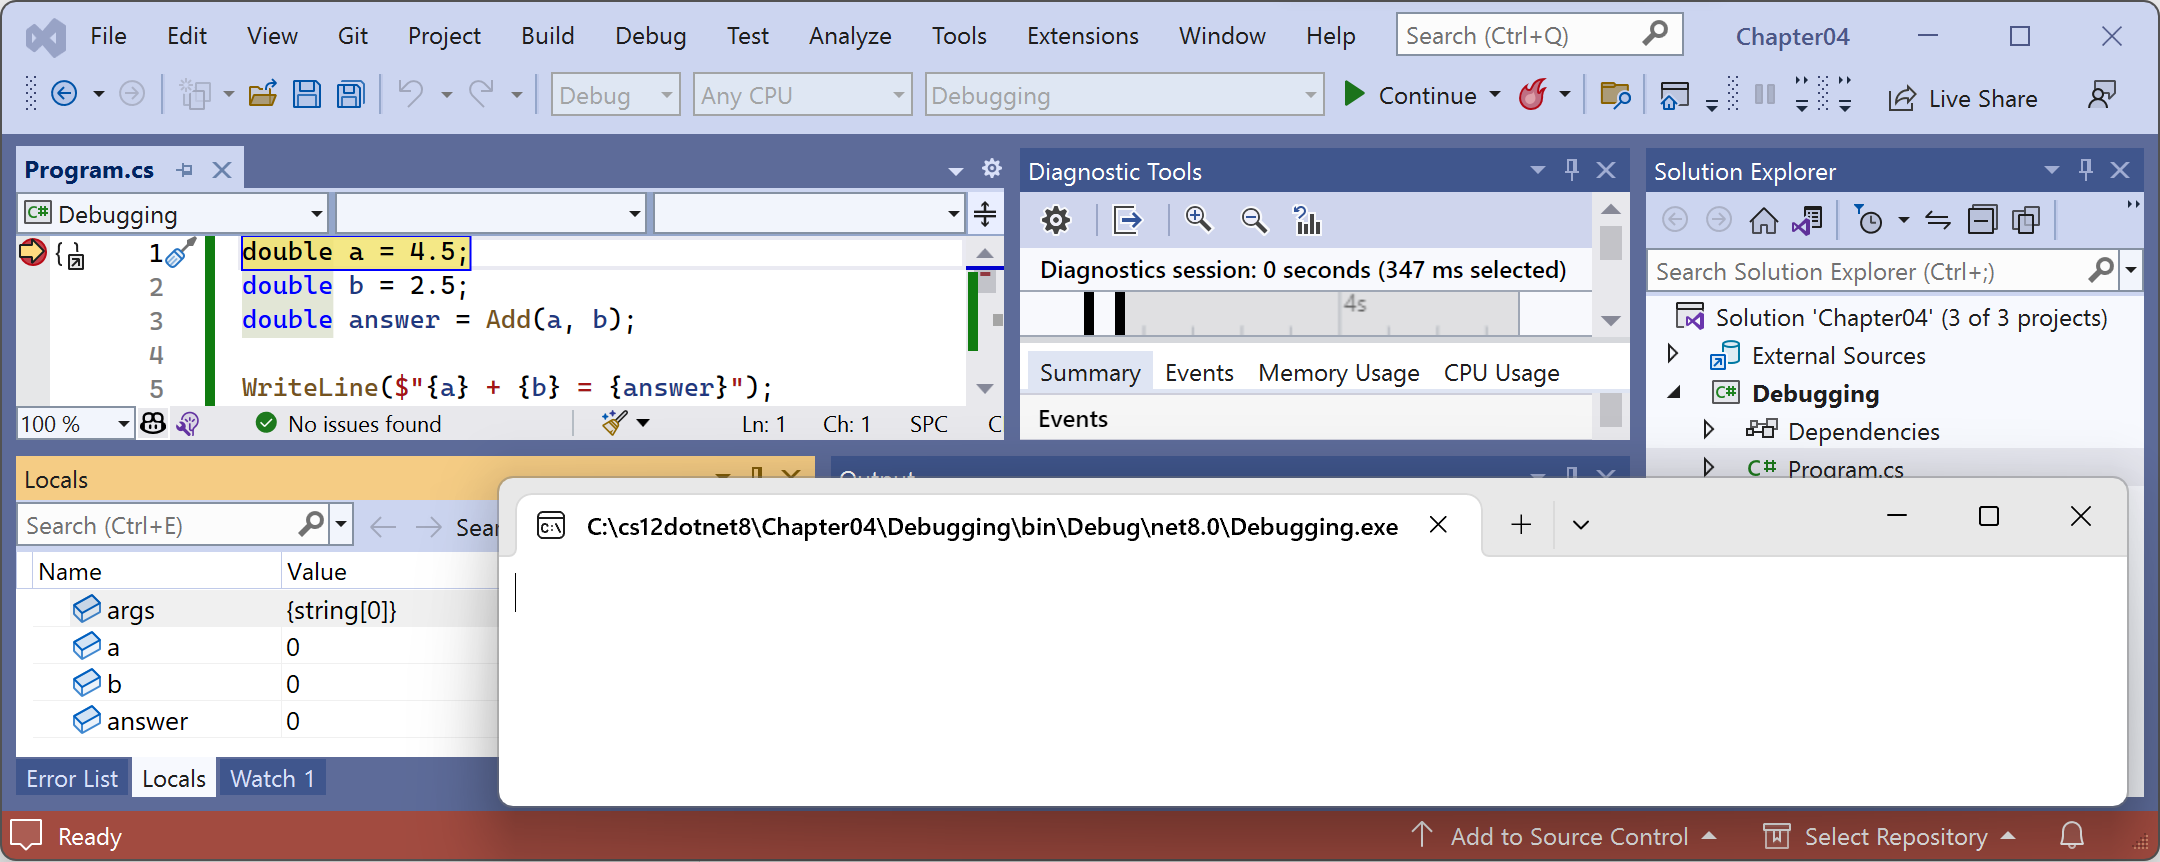The width and height of the screenshot is (2160, 862).
Task: Switch to CPU Usage tab
Action: [1501, 373]
